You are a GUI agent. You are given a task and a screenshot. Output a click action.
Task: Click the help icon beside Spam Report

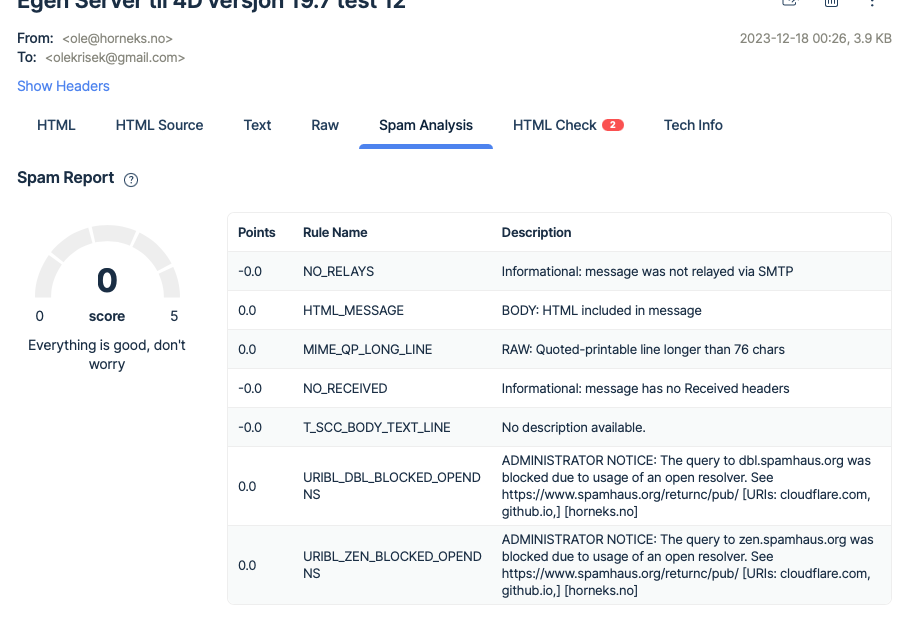pyautogui.click(x=131, y=180)
